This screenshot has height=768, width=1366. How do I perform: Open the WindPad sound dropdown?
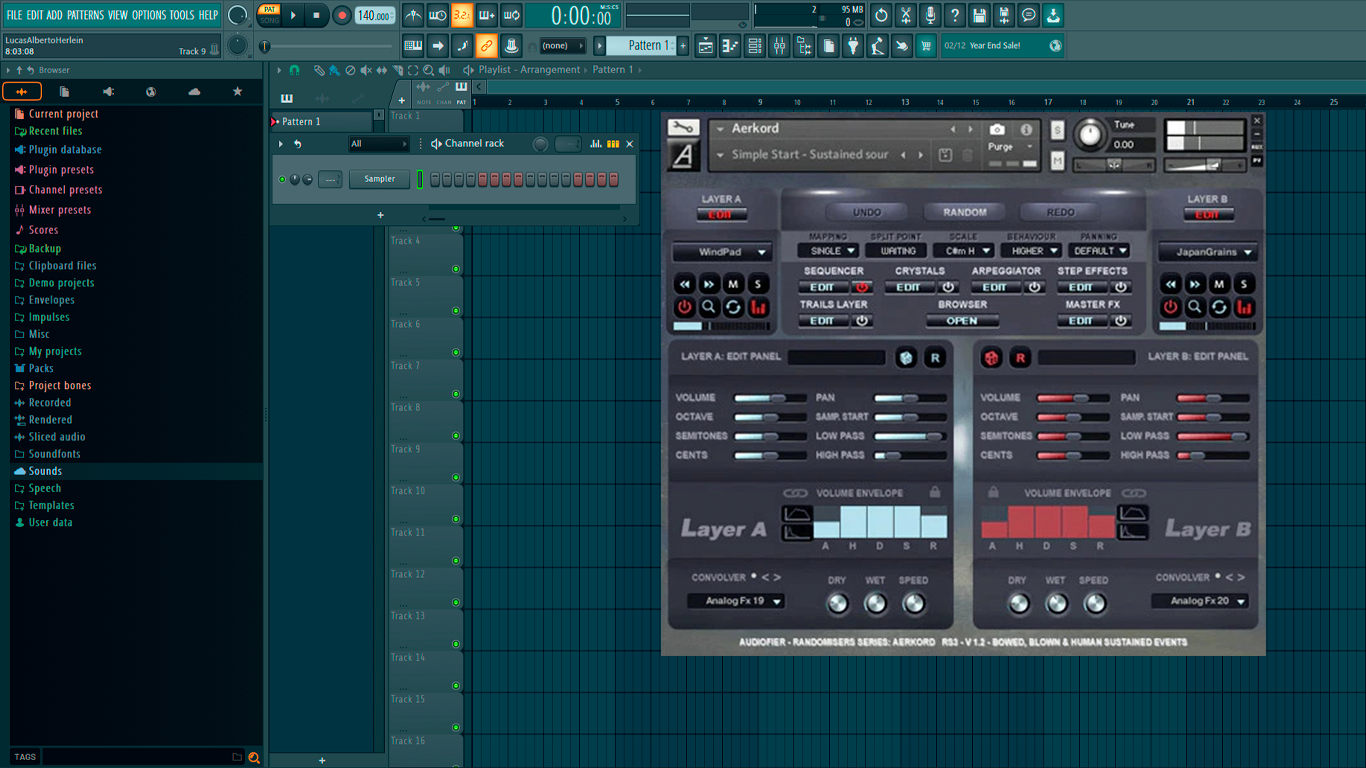click(x=721, y=252)
